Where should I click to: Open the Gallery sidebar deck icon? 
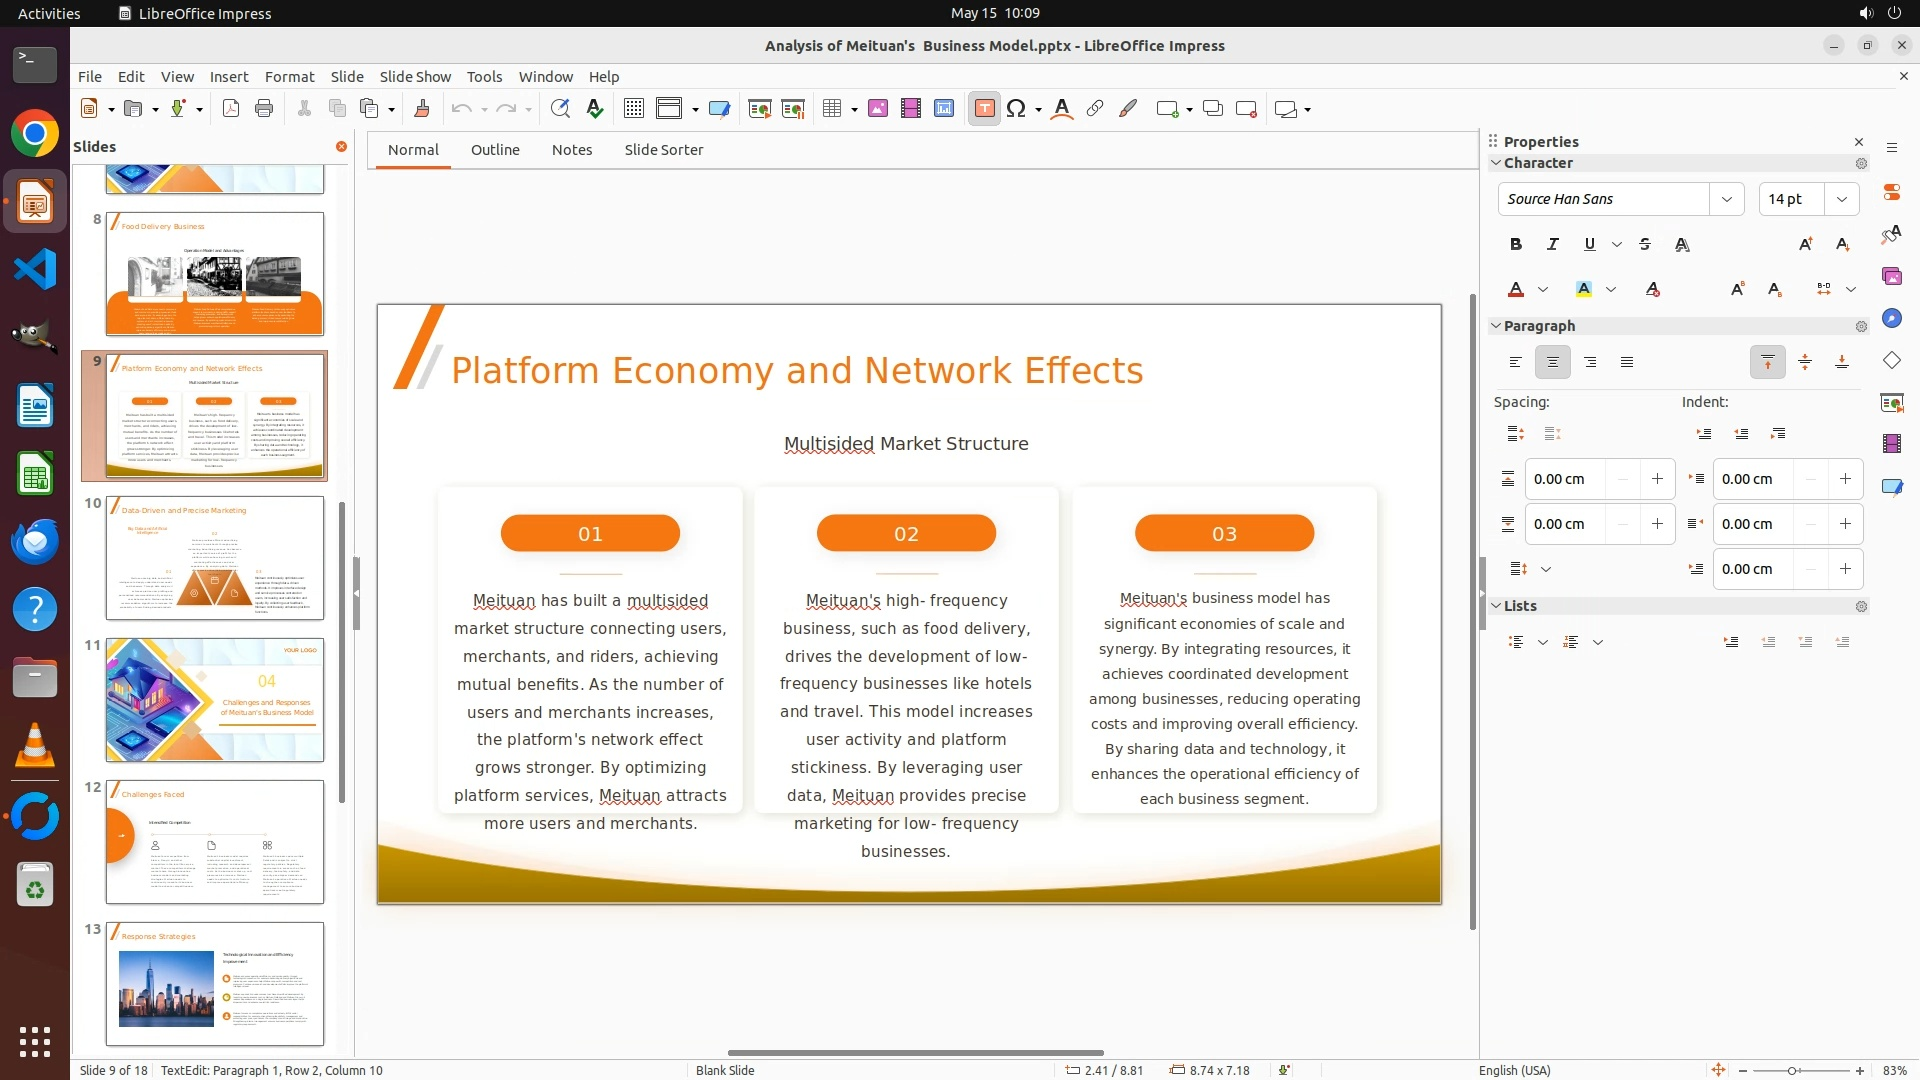pos(1891,276)
